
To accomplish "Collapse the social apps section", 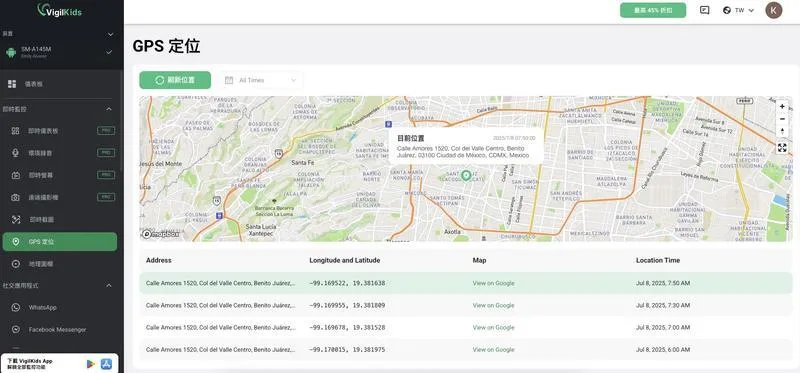I will [109, 286].
